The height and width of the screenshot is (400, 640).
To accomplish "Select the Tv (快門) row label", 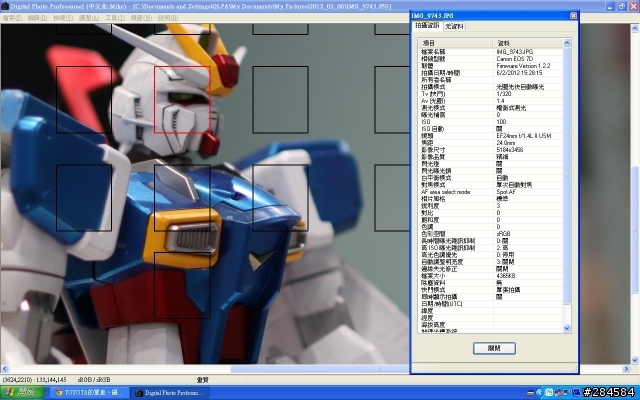I will coord(433,94).
